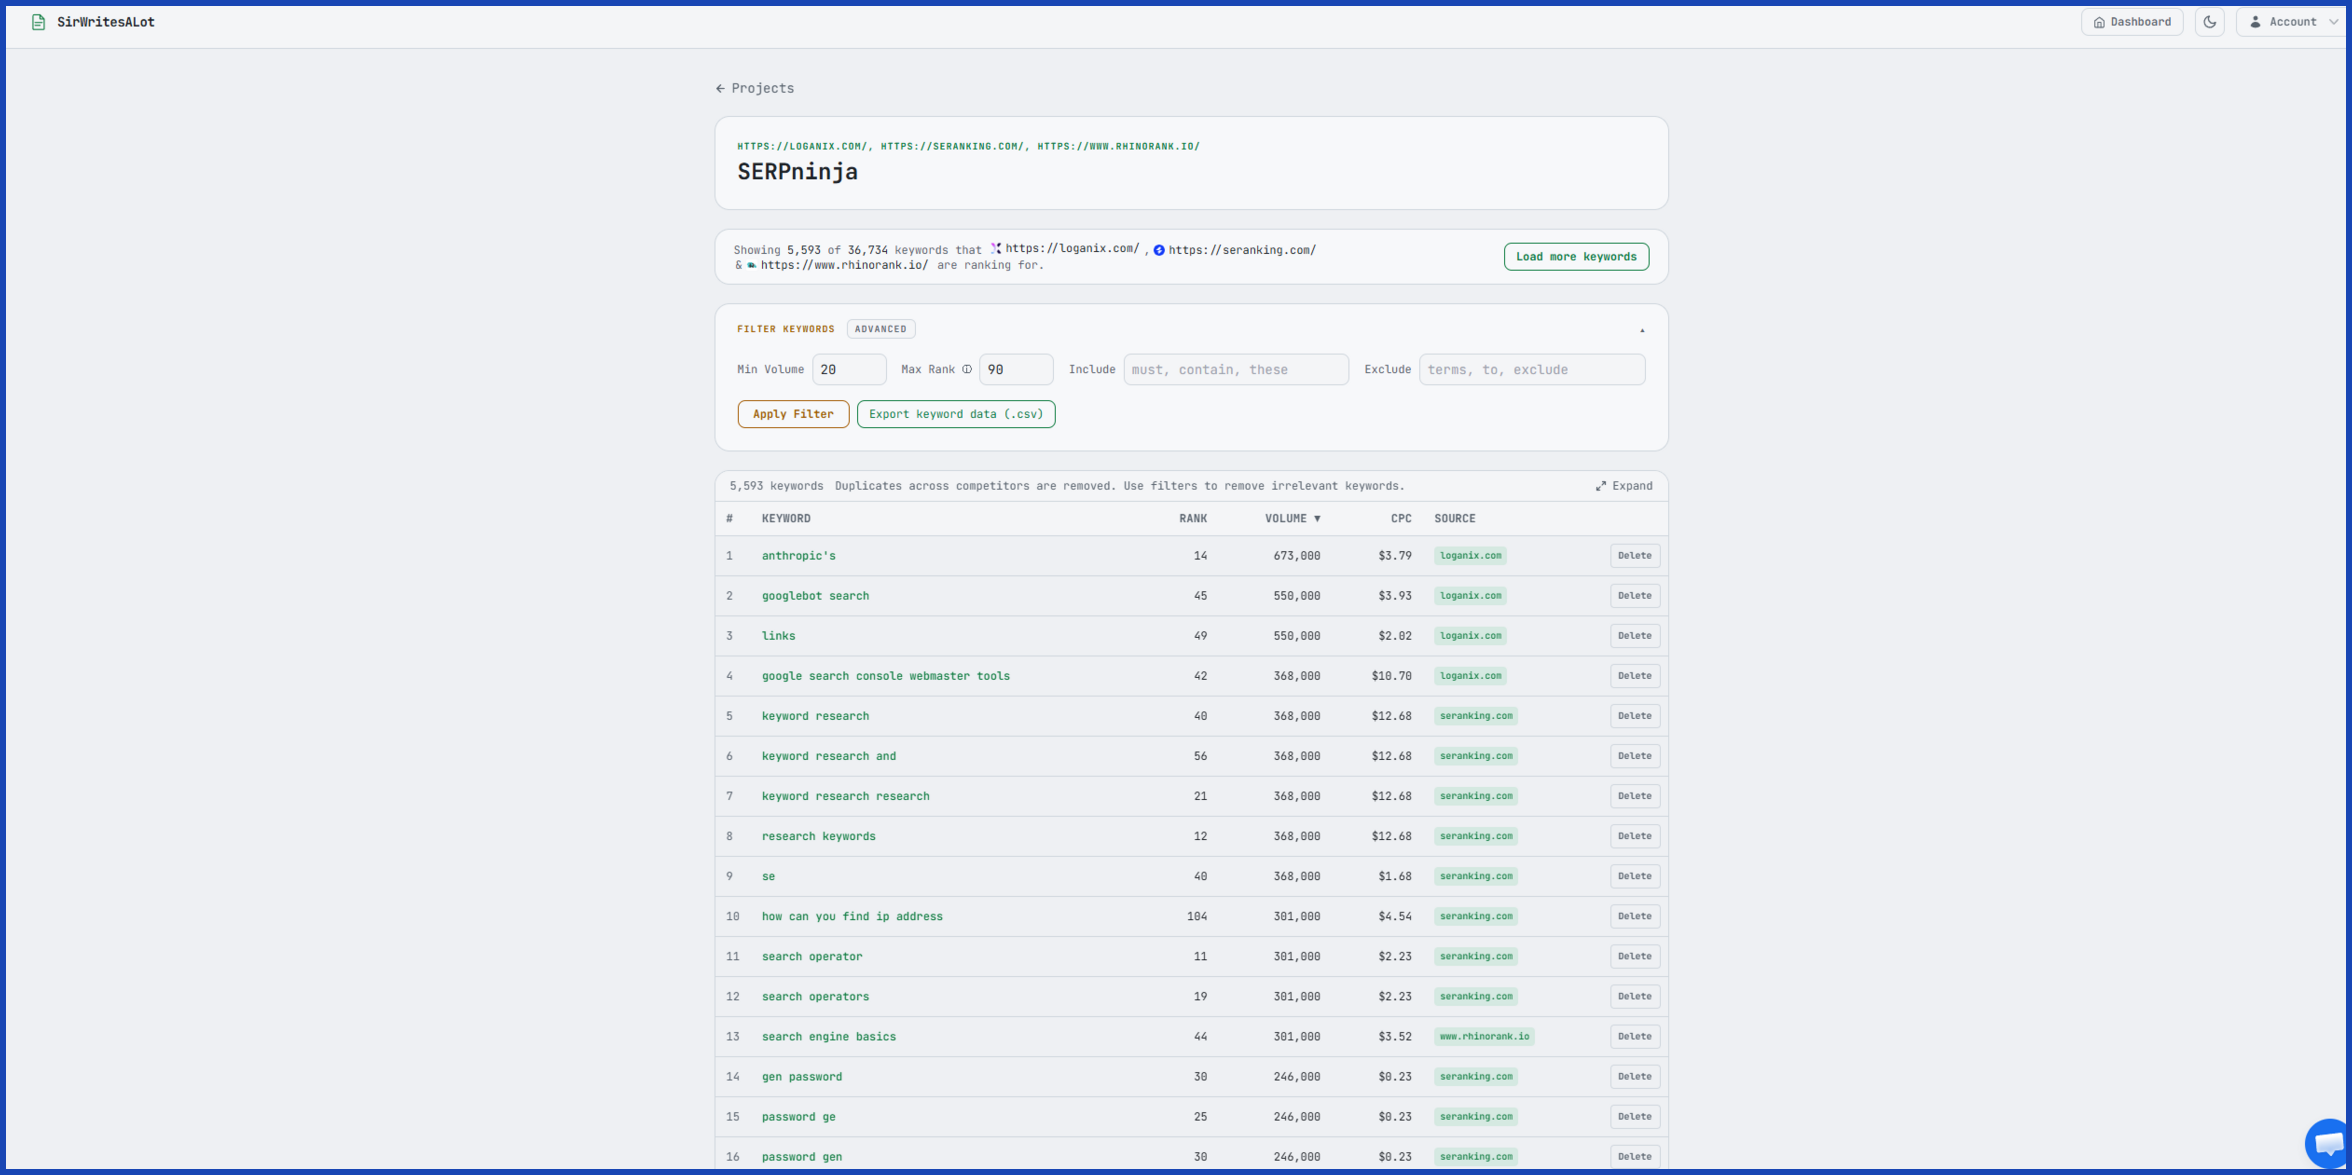Delete the "search operator" row
The width and height of the screenshot is (2352, 1175).
coord(1634,957)
